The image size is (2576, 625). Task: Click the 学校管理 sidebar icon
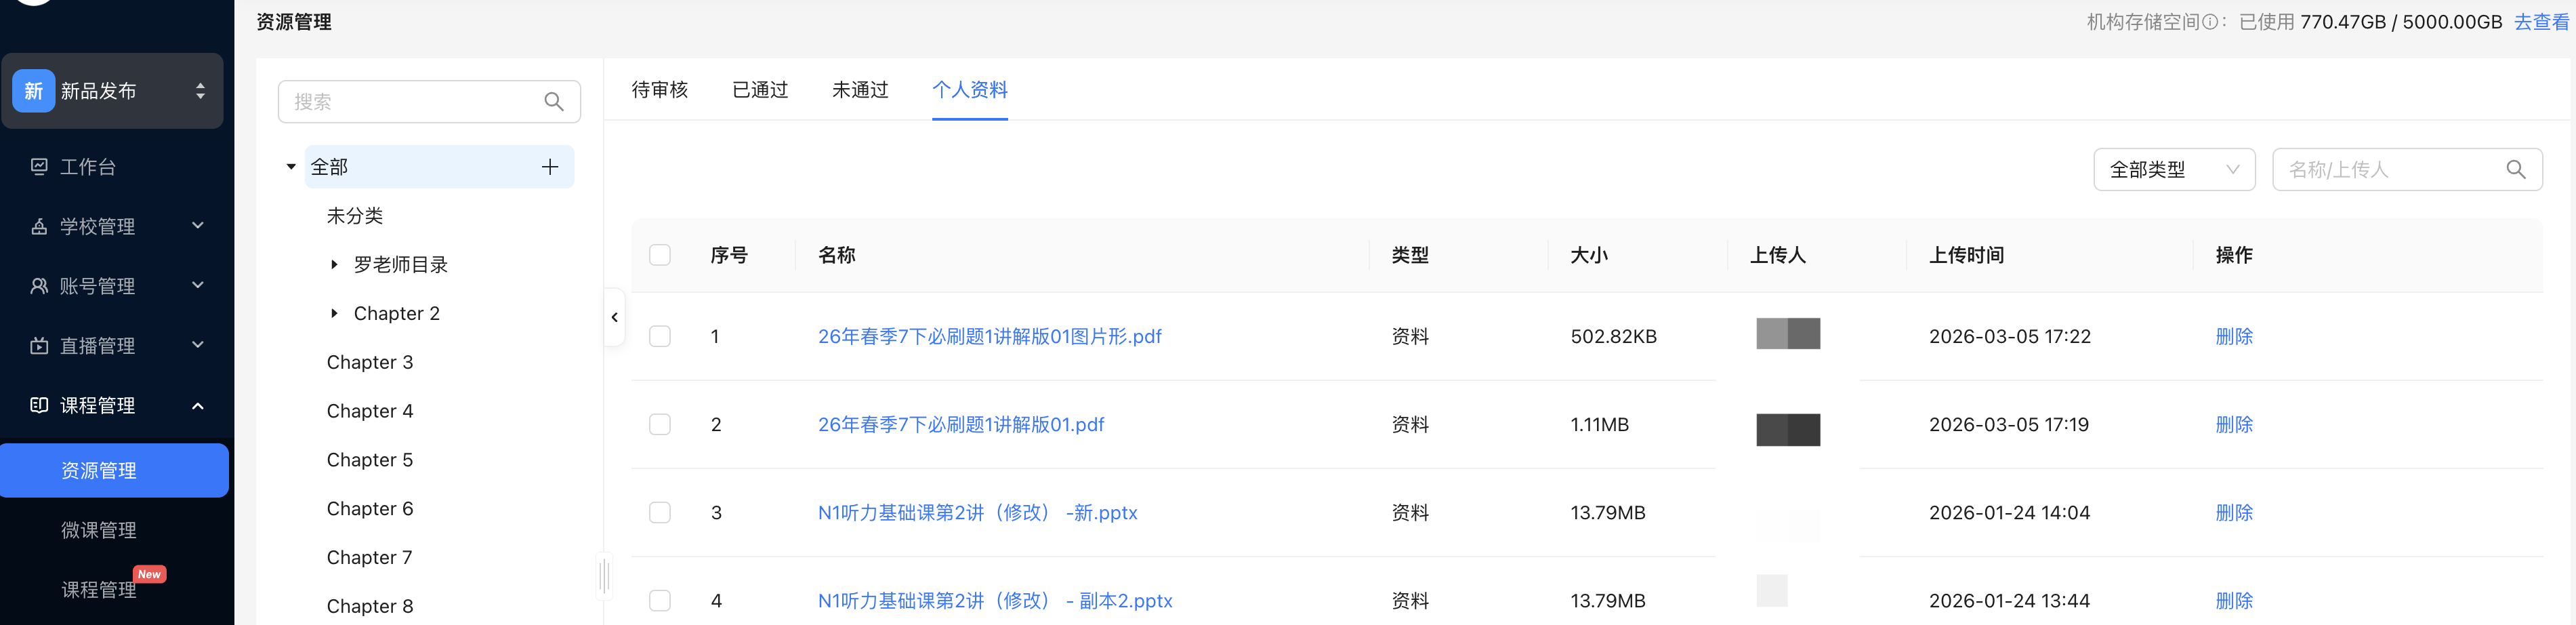39,227
